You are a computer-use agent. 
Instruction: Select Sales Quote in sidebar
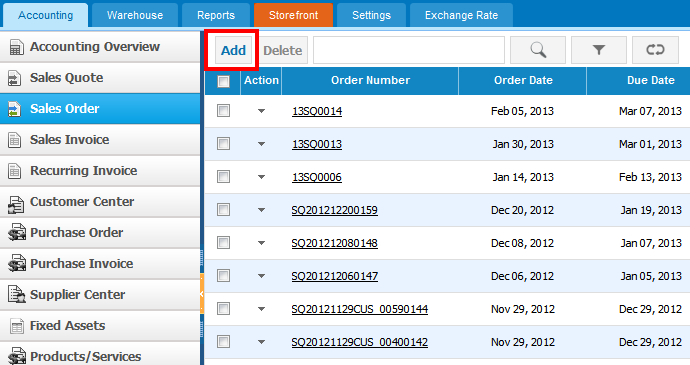point(100,78)
